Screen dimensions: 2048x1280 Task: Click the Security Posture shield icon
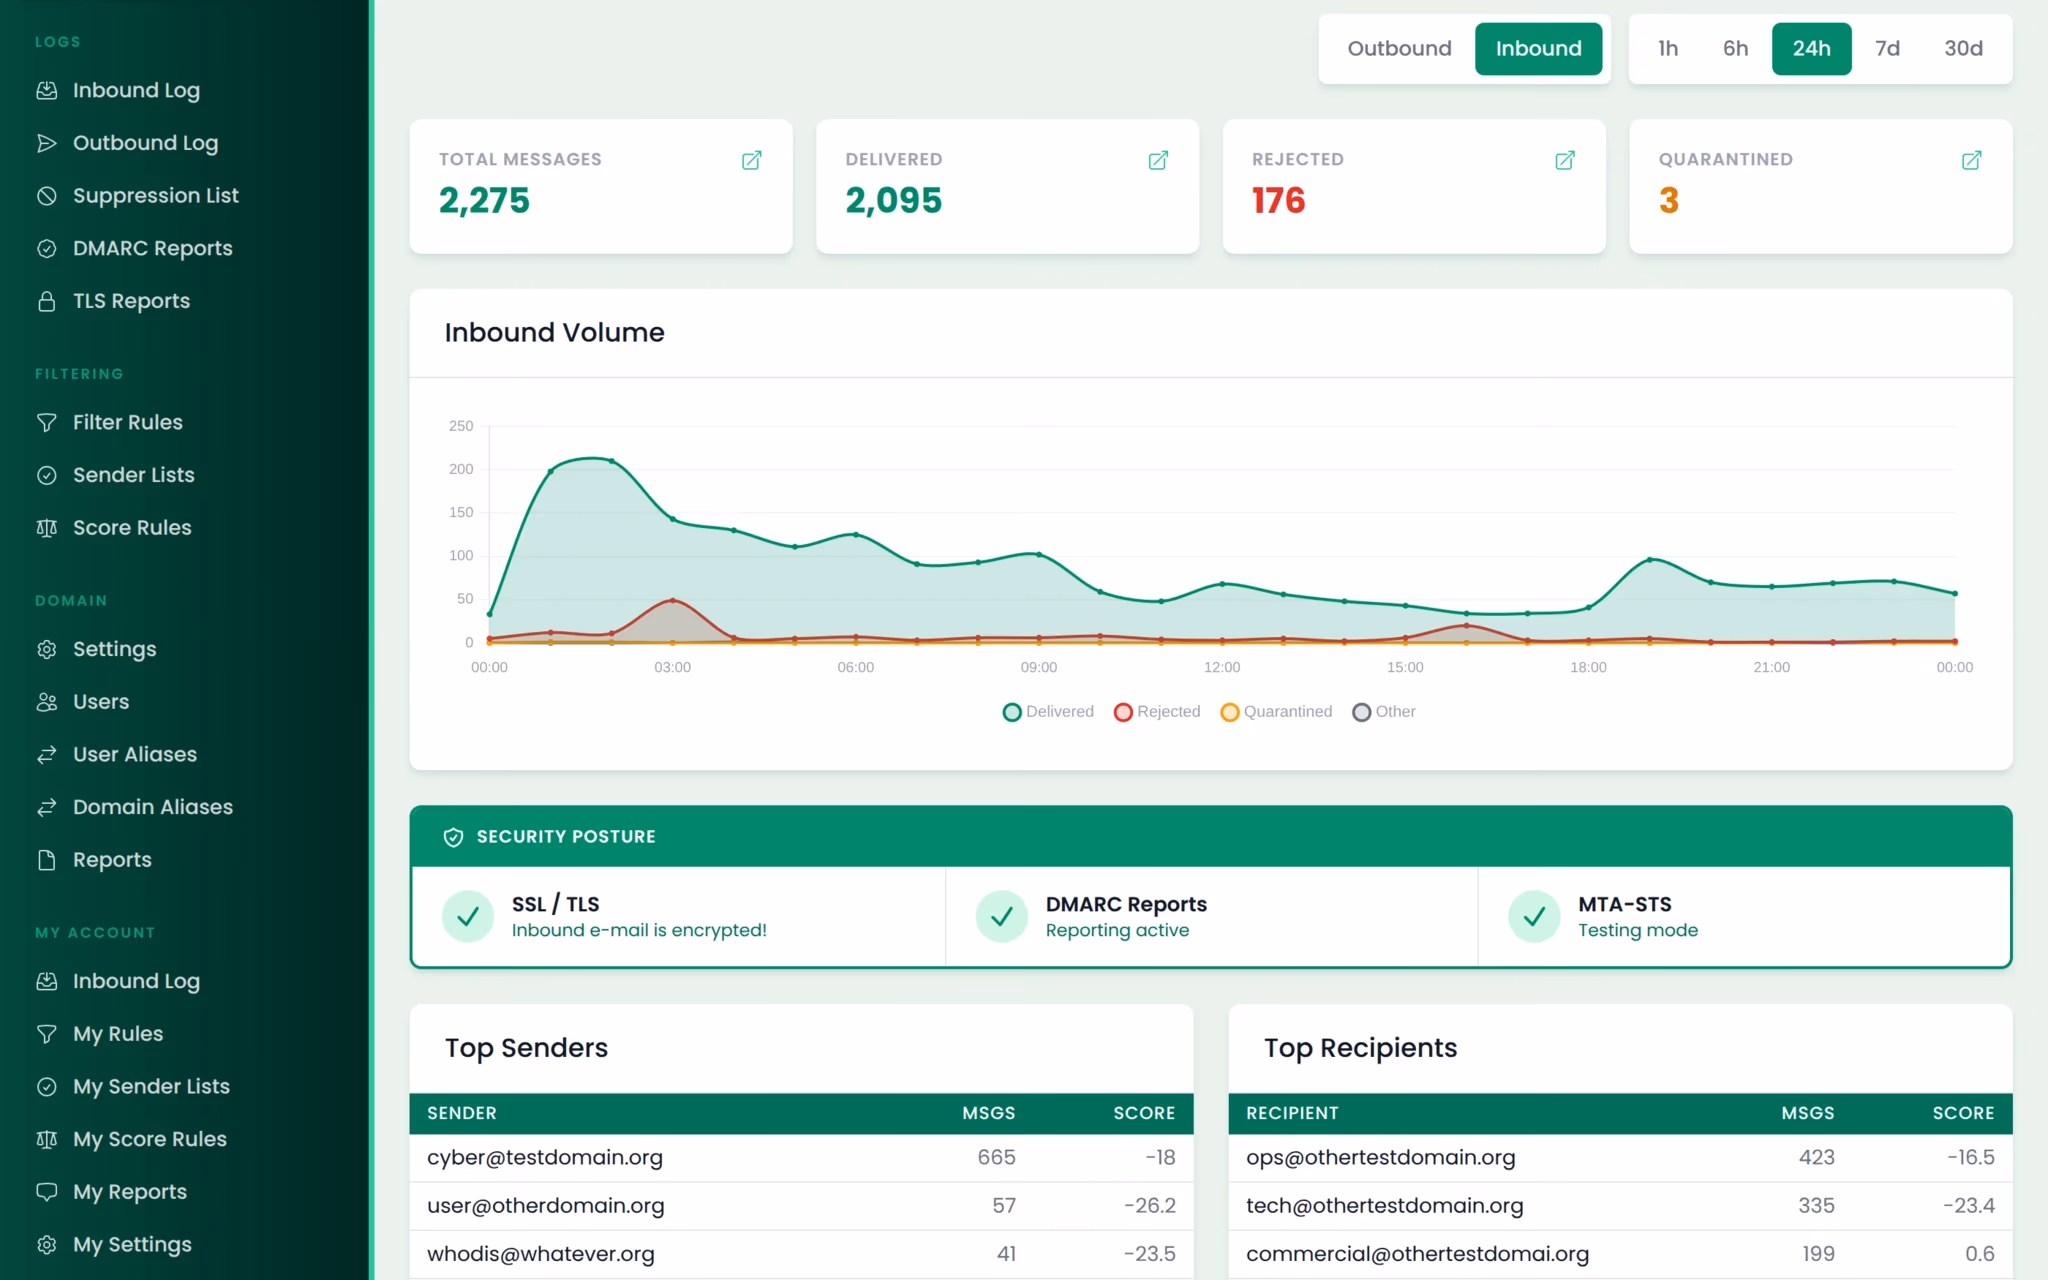453,837
